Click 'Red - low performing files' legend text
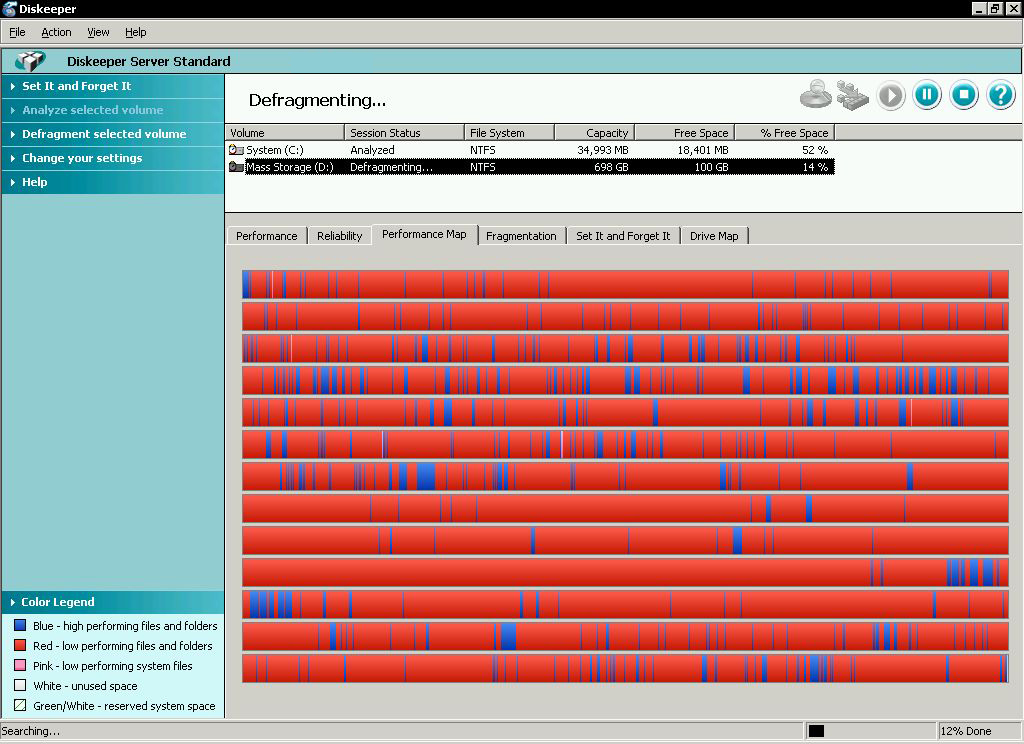 123,646
